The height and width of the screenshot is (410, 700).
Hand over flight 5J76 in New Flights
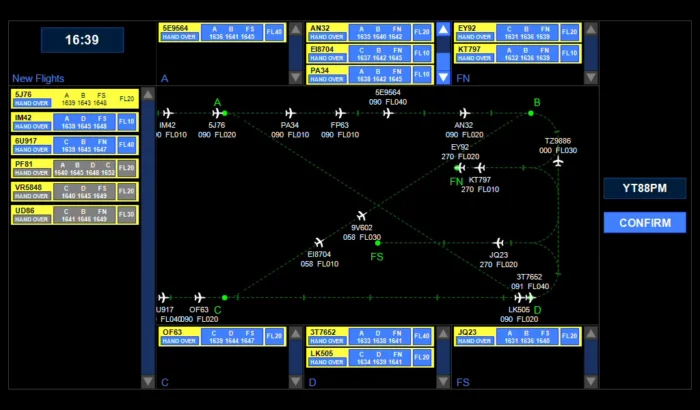coord(31,103)
